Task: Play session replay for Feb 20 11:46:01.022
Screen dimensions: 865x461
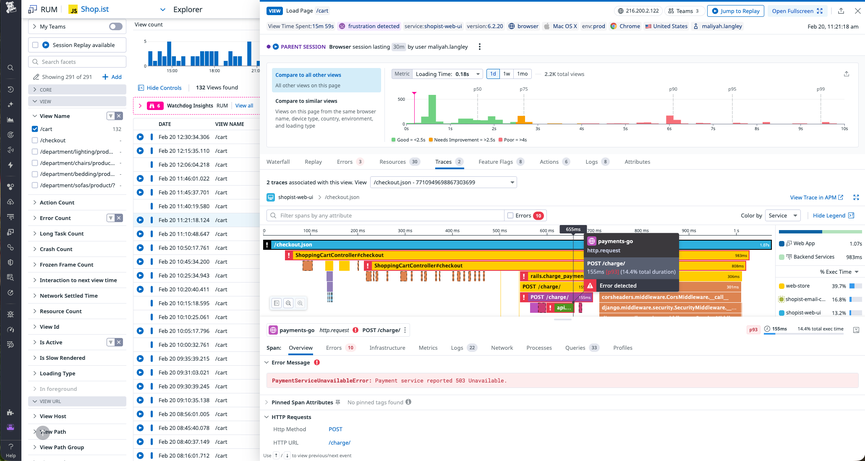Action: point(140,179)
